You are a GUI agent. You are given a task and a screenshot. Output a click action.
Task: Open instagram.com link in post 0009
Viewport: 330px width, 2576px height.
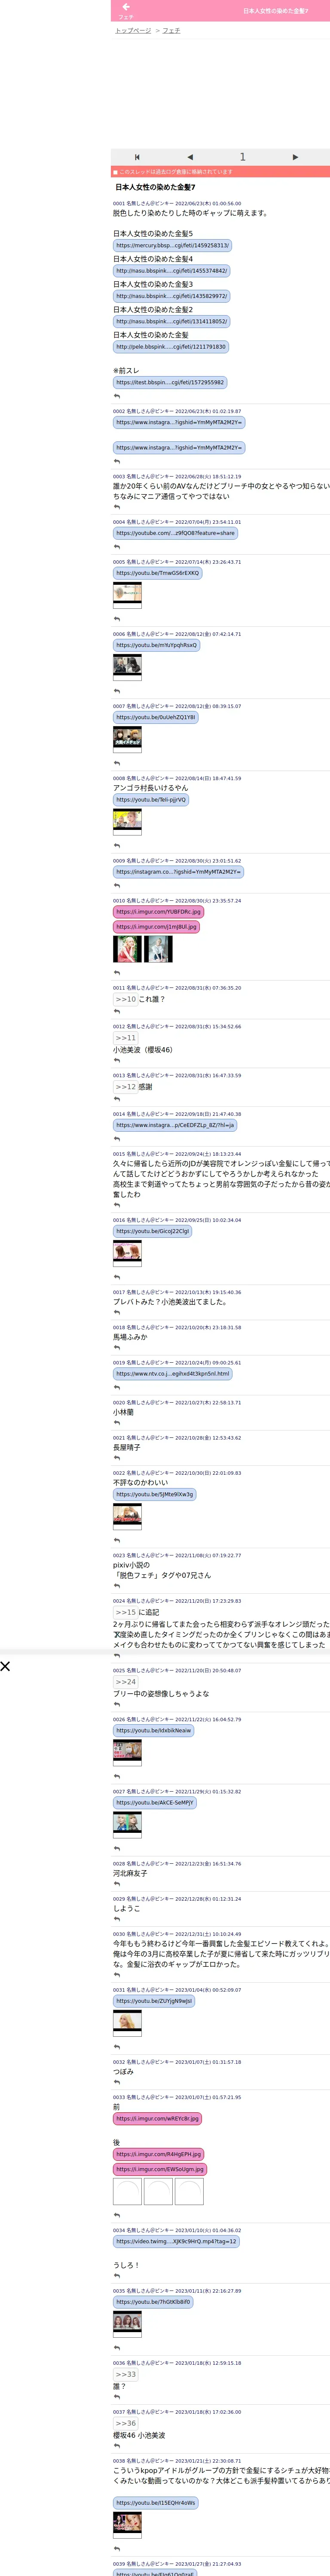point(178,872)
